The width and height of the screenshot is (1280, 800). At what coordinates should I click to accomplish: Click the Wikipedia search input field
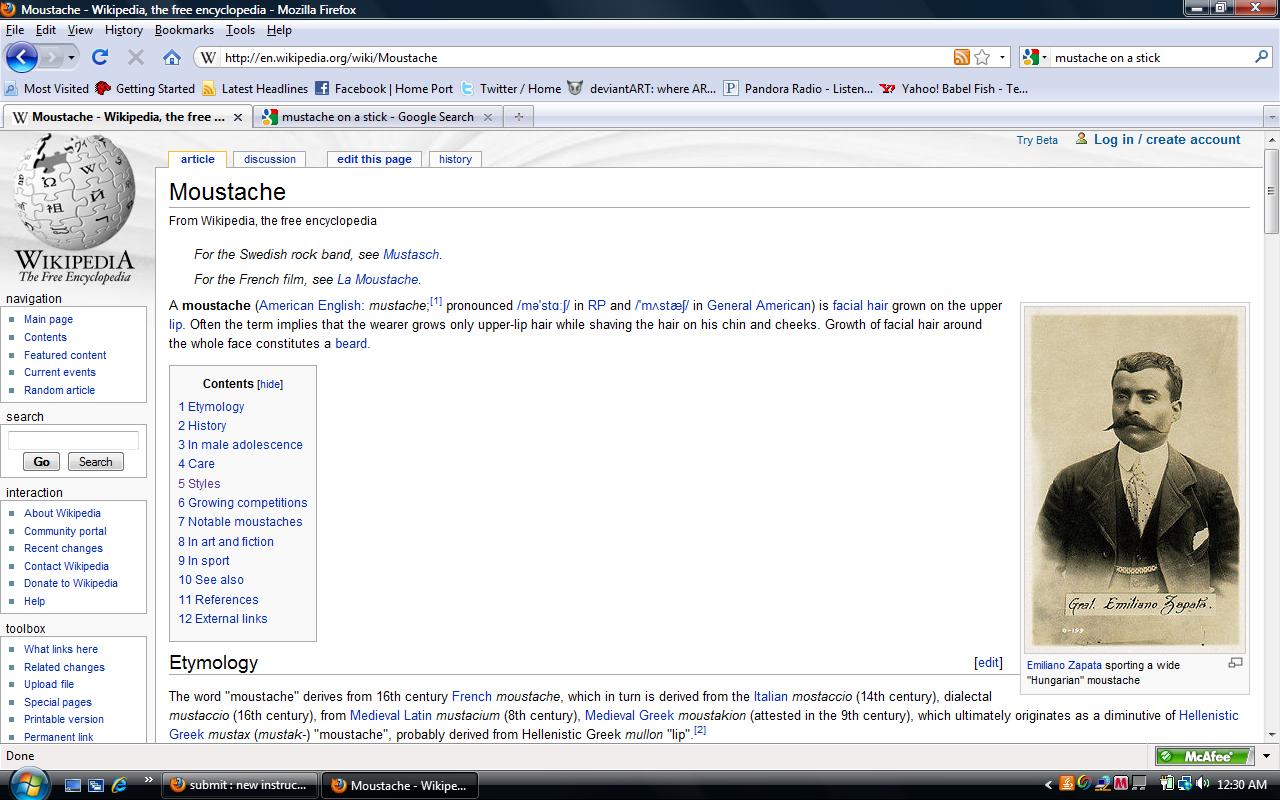pyautogui.click(x=73, y=441)
